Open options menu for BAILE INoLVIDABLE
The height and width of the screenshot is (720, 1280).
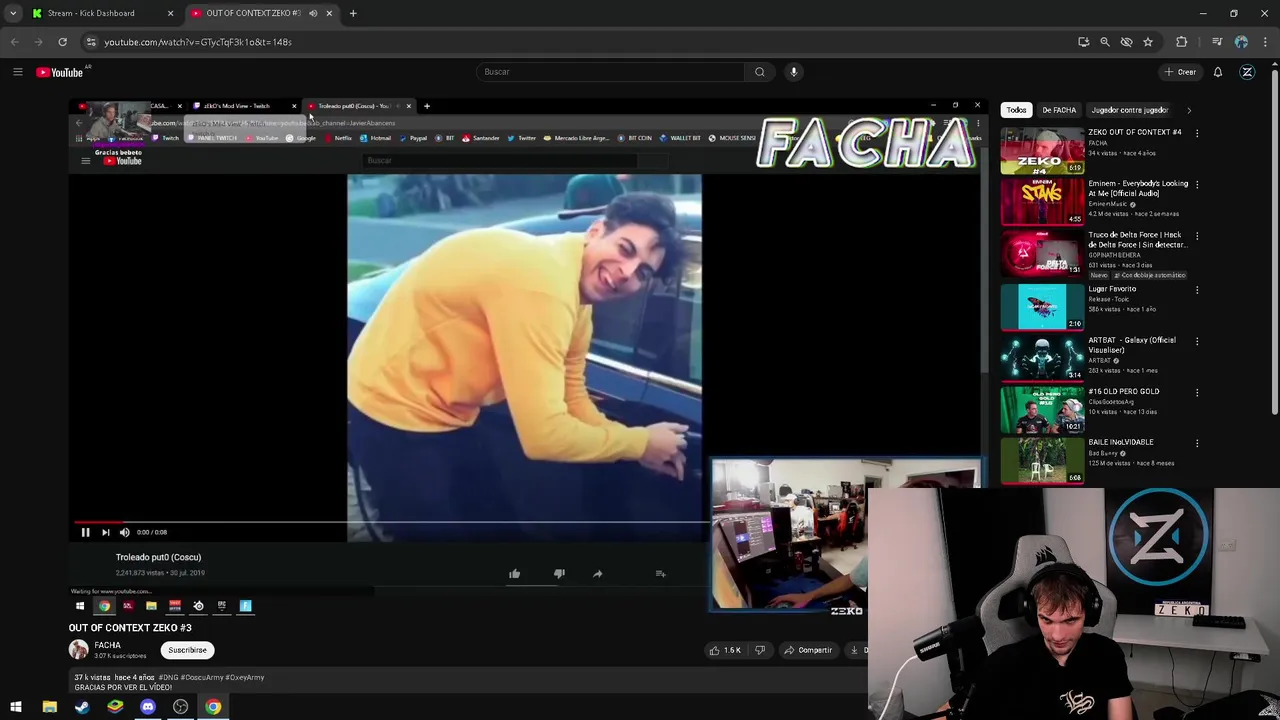1197,443
